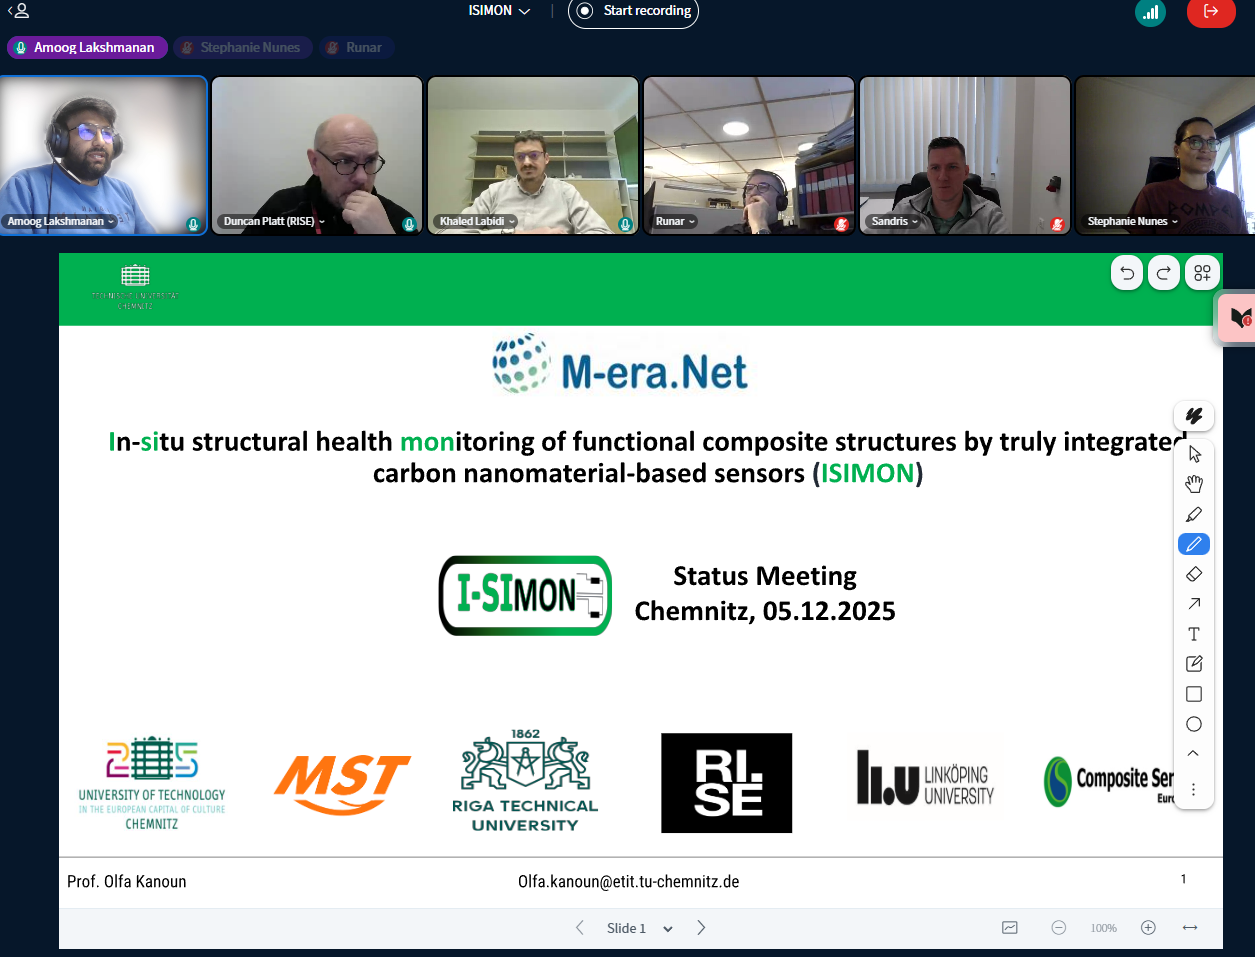
Task: Choose the Select arrow tool
Action: click(1194, 454)
